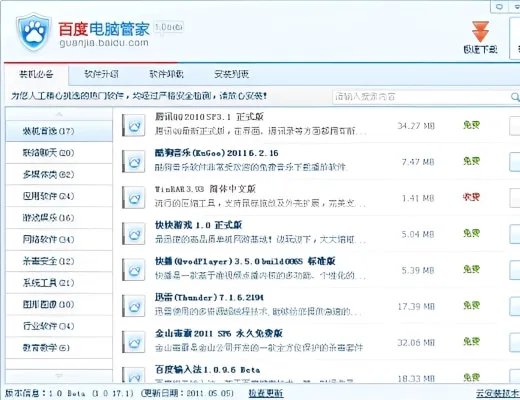The height and width of the screenshot is (400, 520).
Task: Click the 快播 QvodPlayer software icon
Action: coord(134,270)
